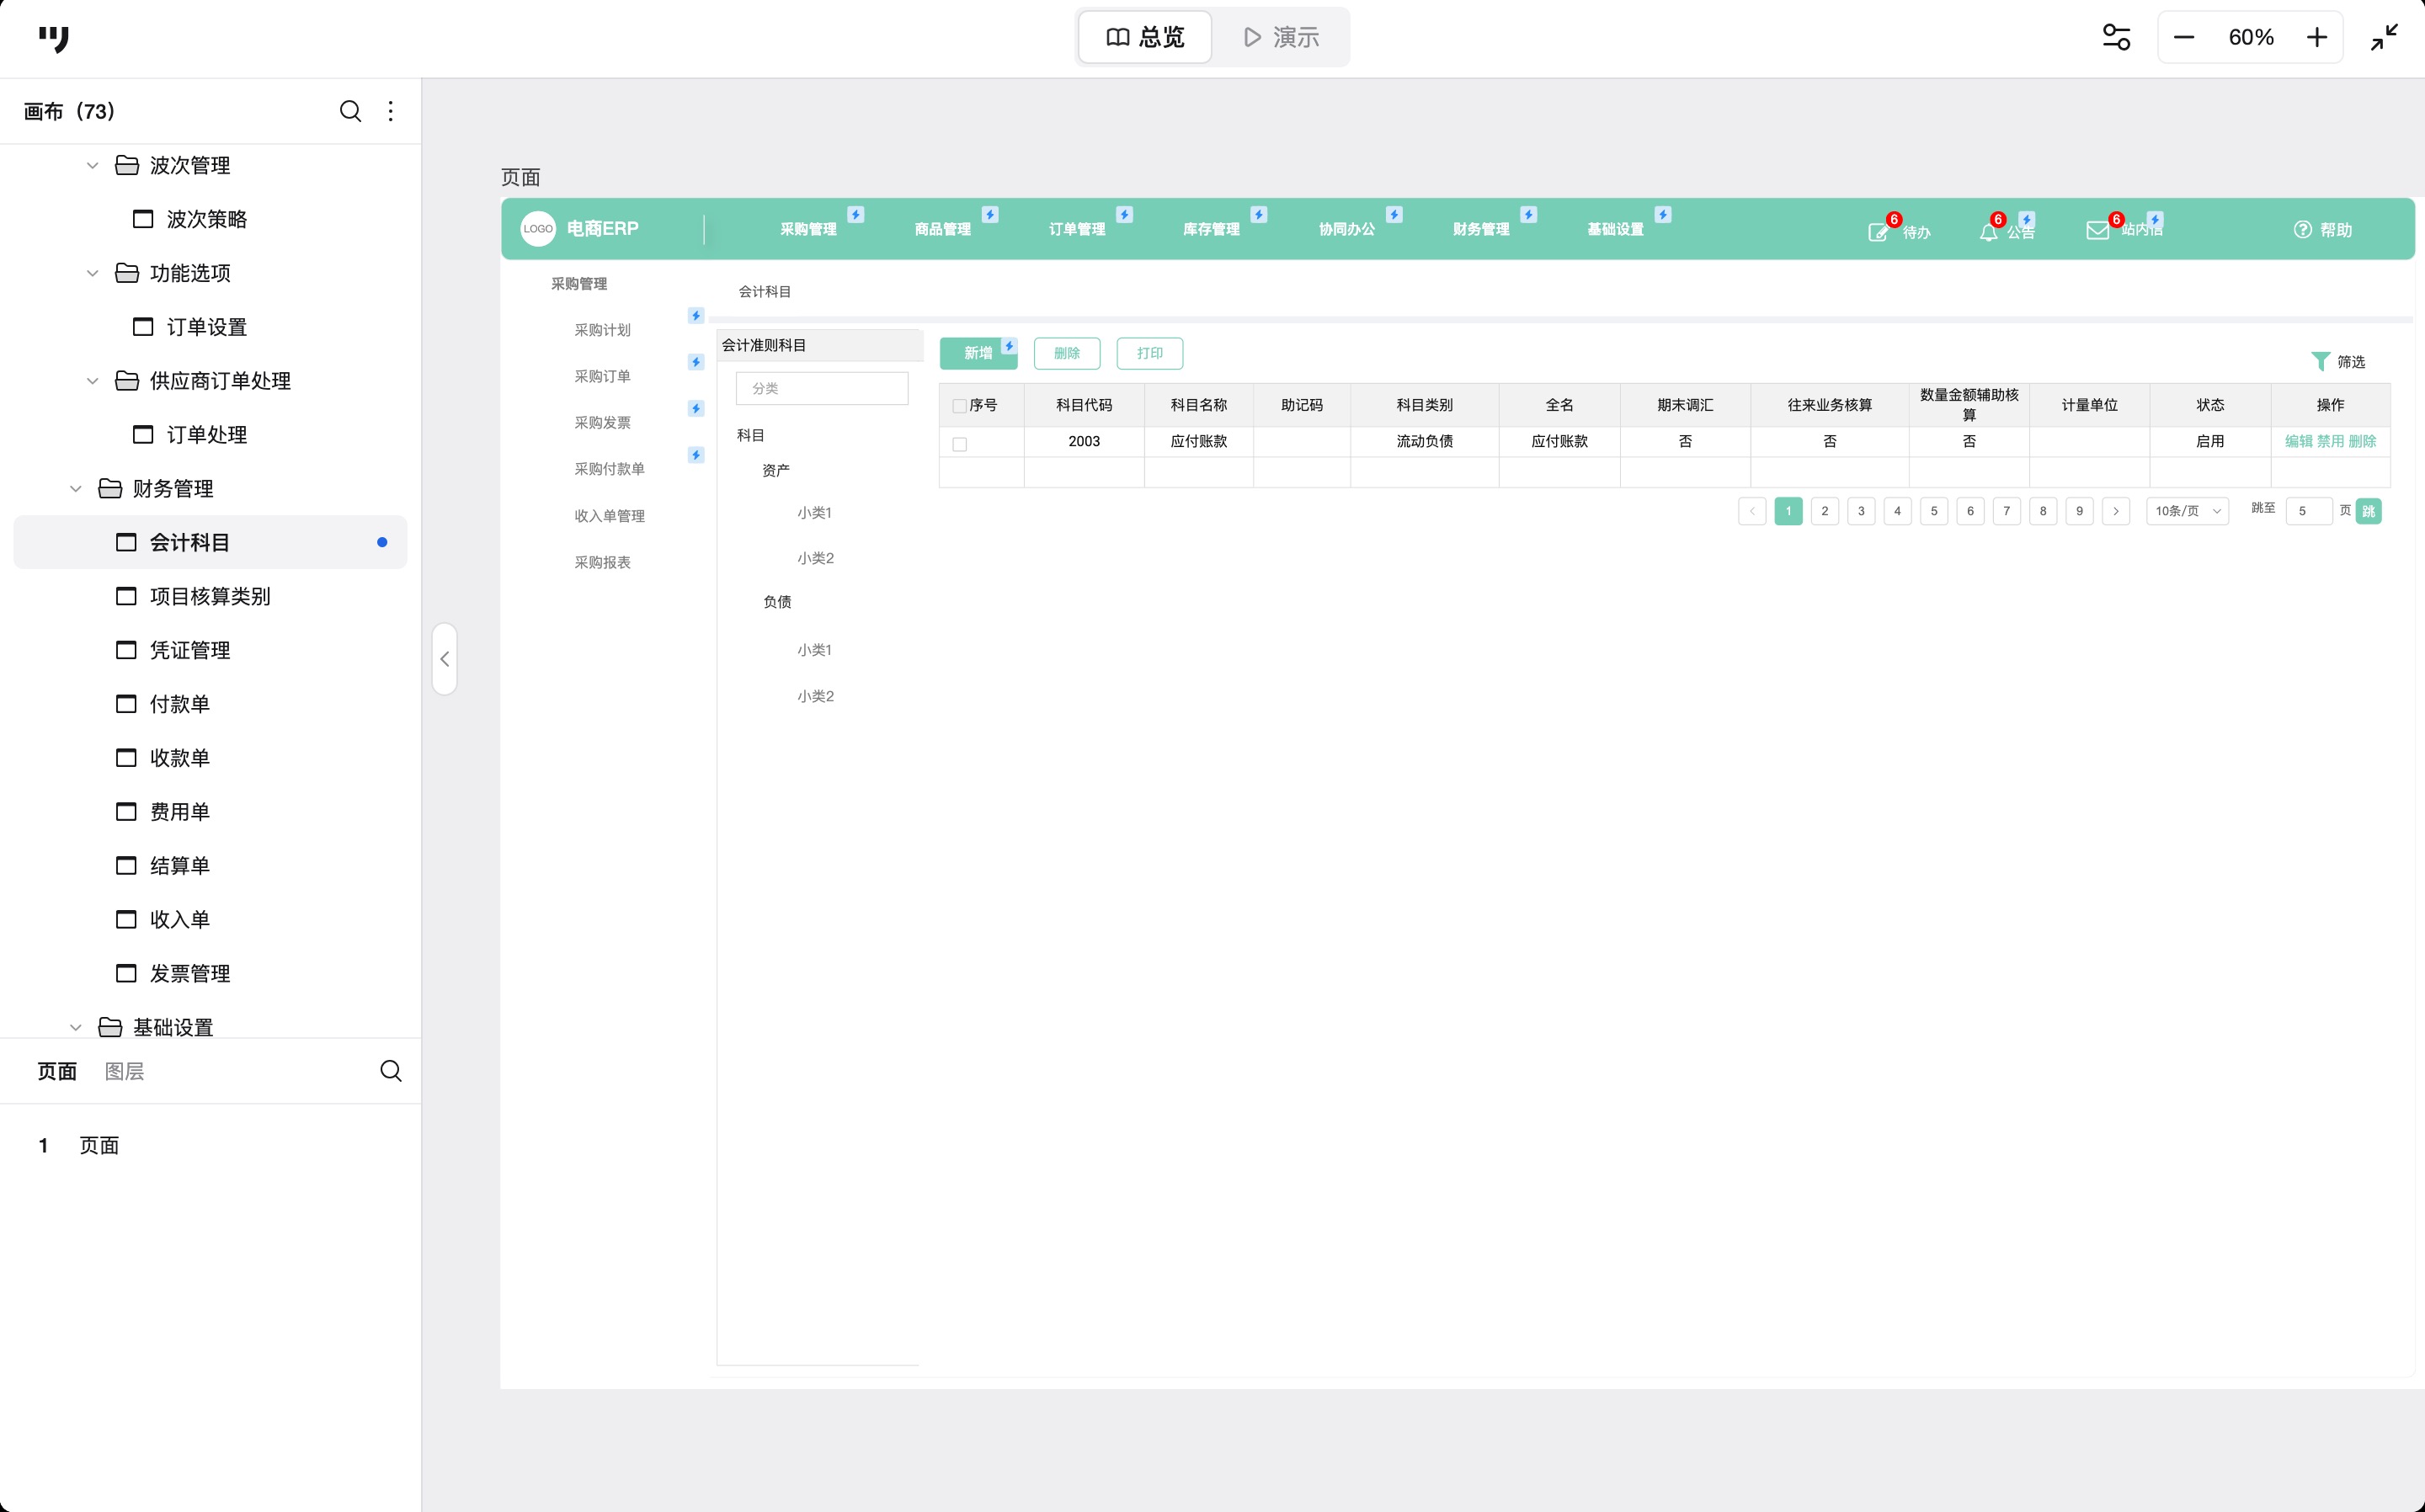Switch to the 演示 tab

click(x=1281, y=37)
